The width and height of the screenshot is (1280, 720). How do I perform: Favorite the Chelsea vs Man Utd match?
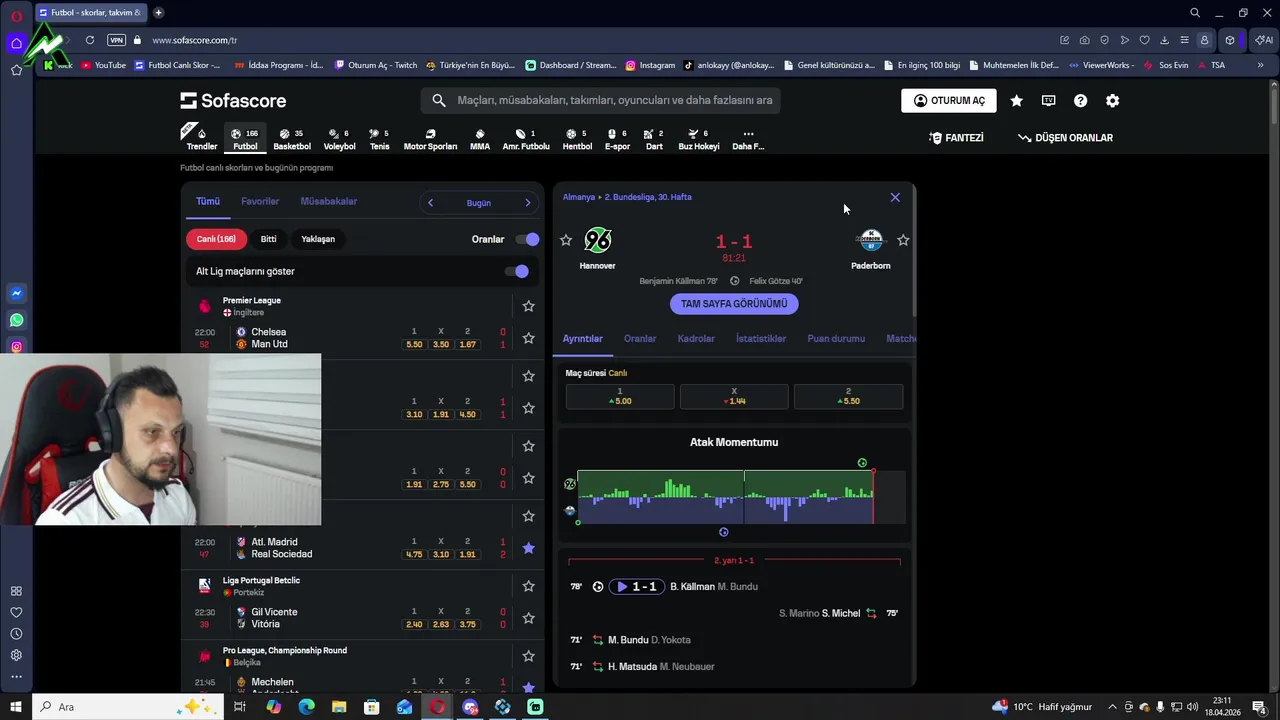[528, 338]
